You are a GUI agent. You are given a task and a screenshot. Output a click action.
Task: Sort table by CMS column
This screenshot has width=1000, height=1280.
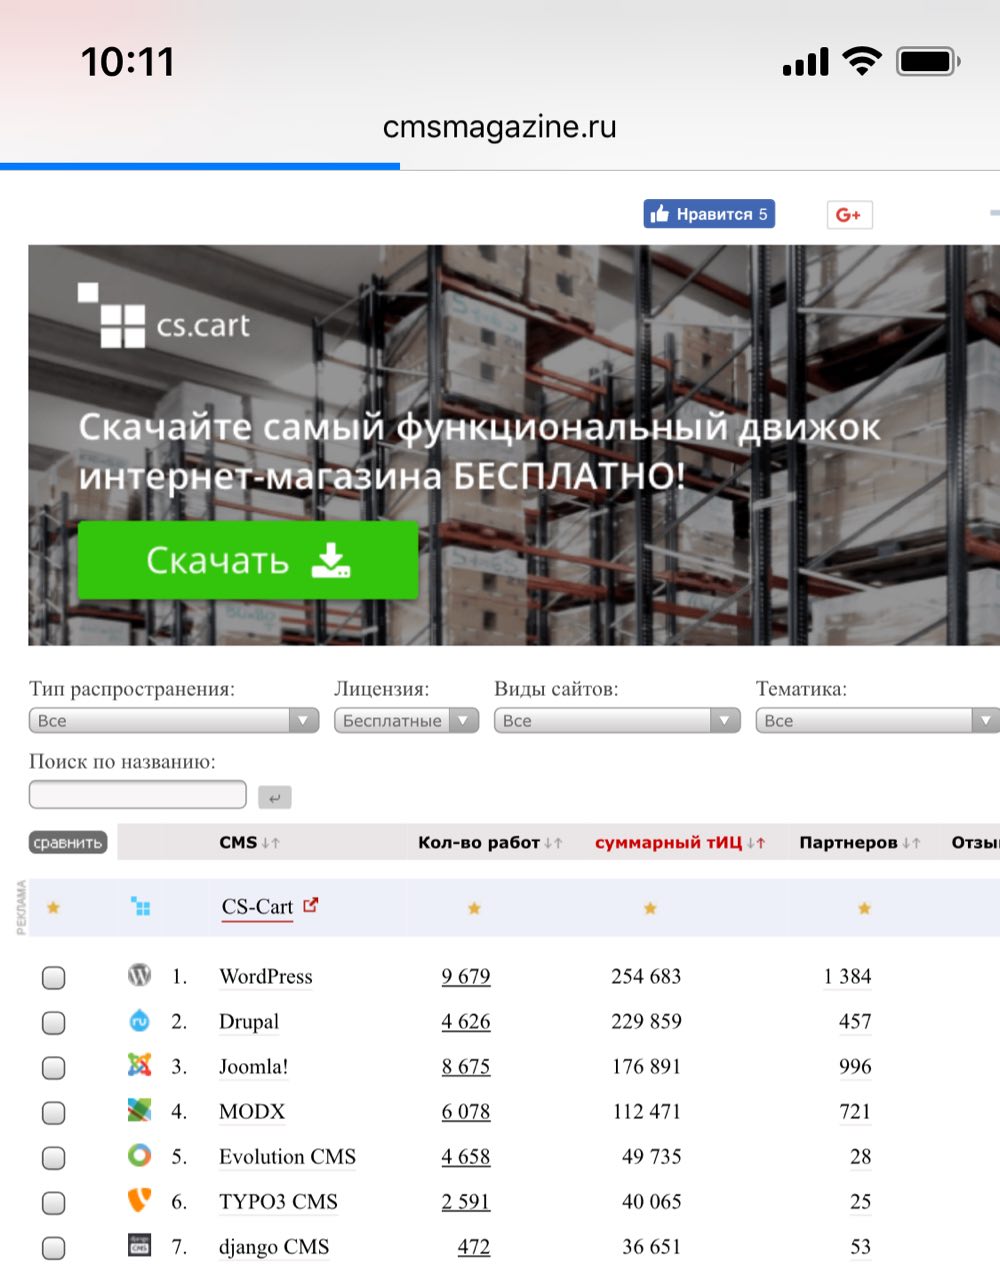[249, 843]
